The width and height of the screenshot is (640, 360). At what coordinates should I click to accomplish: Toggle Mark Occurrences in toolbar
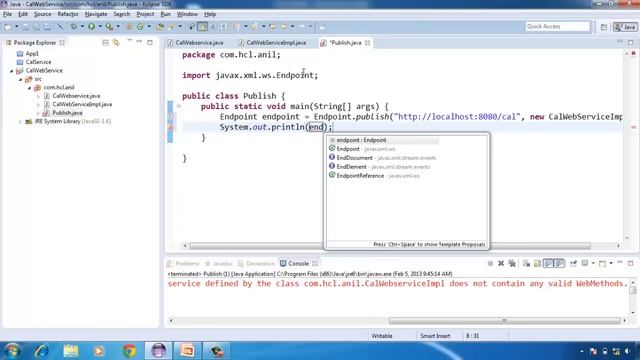(x=202, y=27)
